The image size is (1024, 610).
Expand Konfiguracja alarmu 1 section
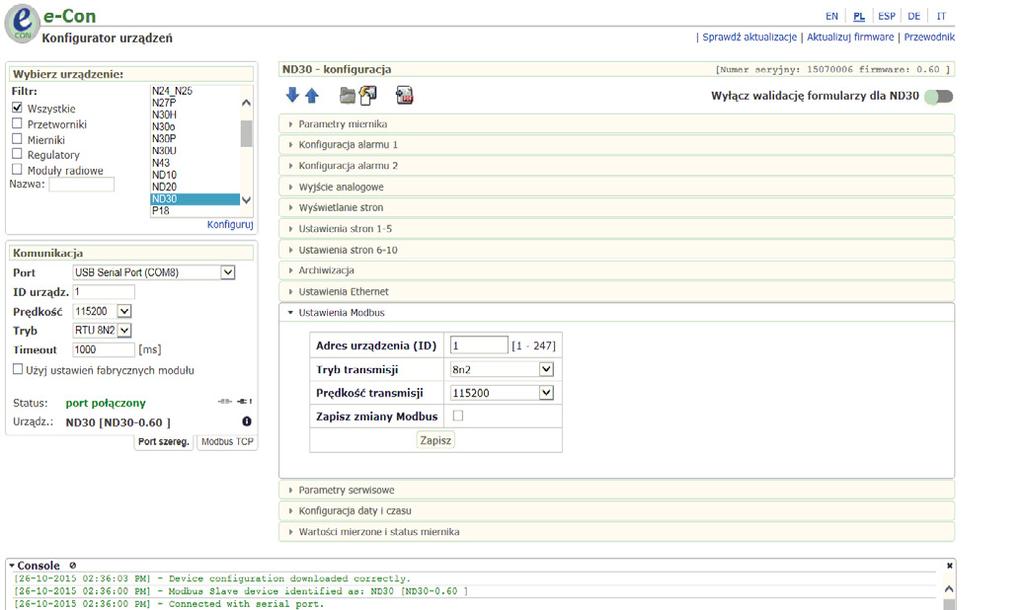tap(616, 144)
